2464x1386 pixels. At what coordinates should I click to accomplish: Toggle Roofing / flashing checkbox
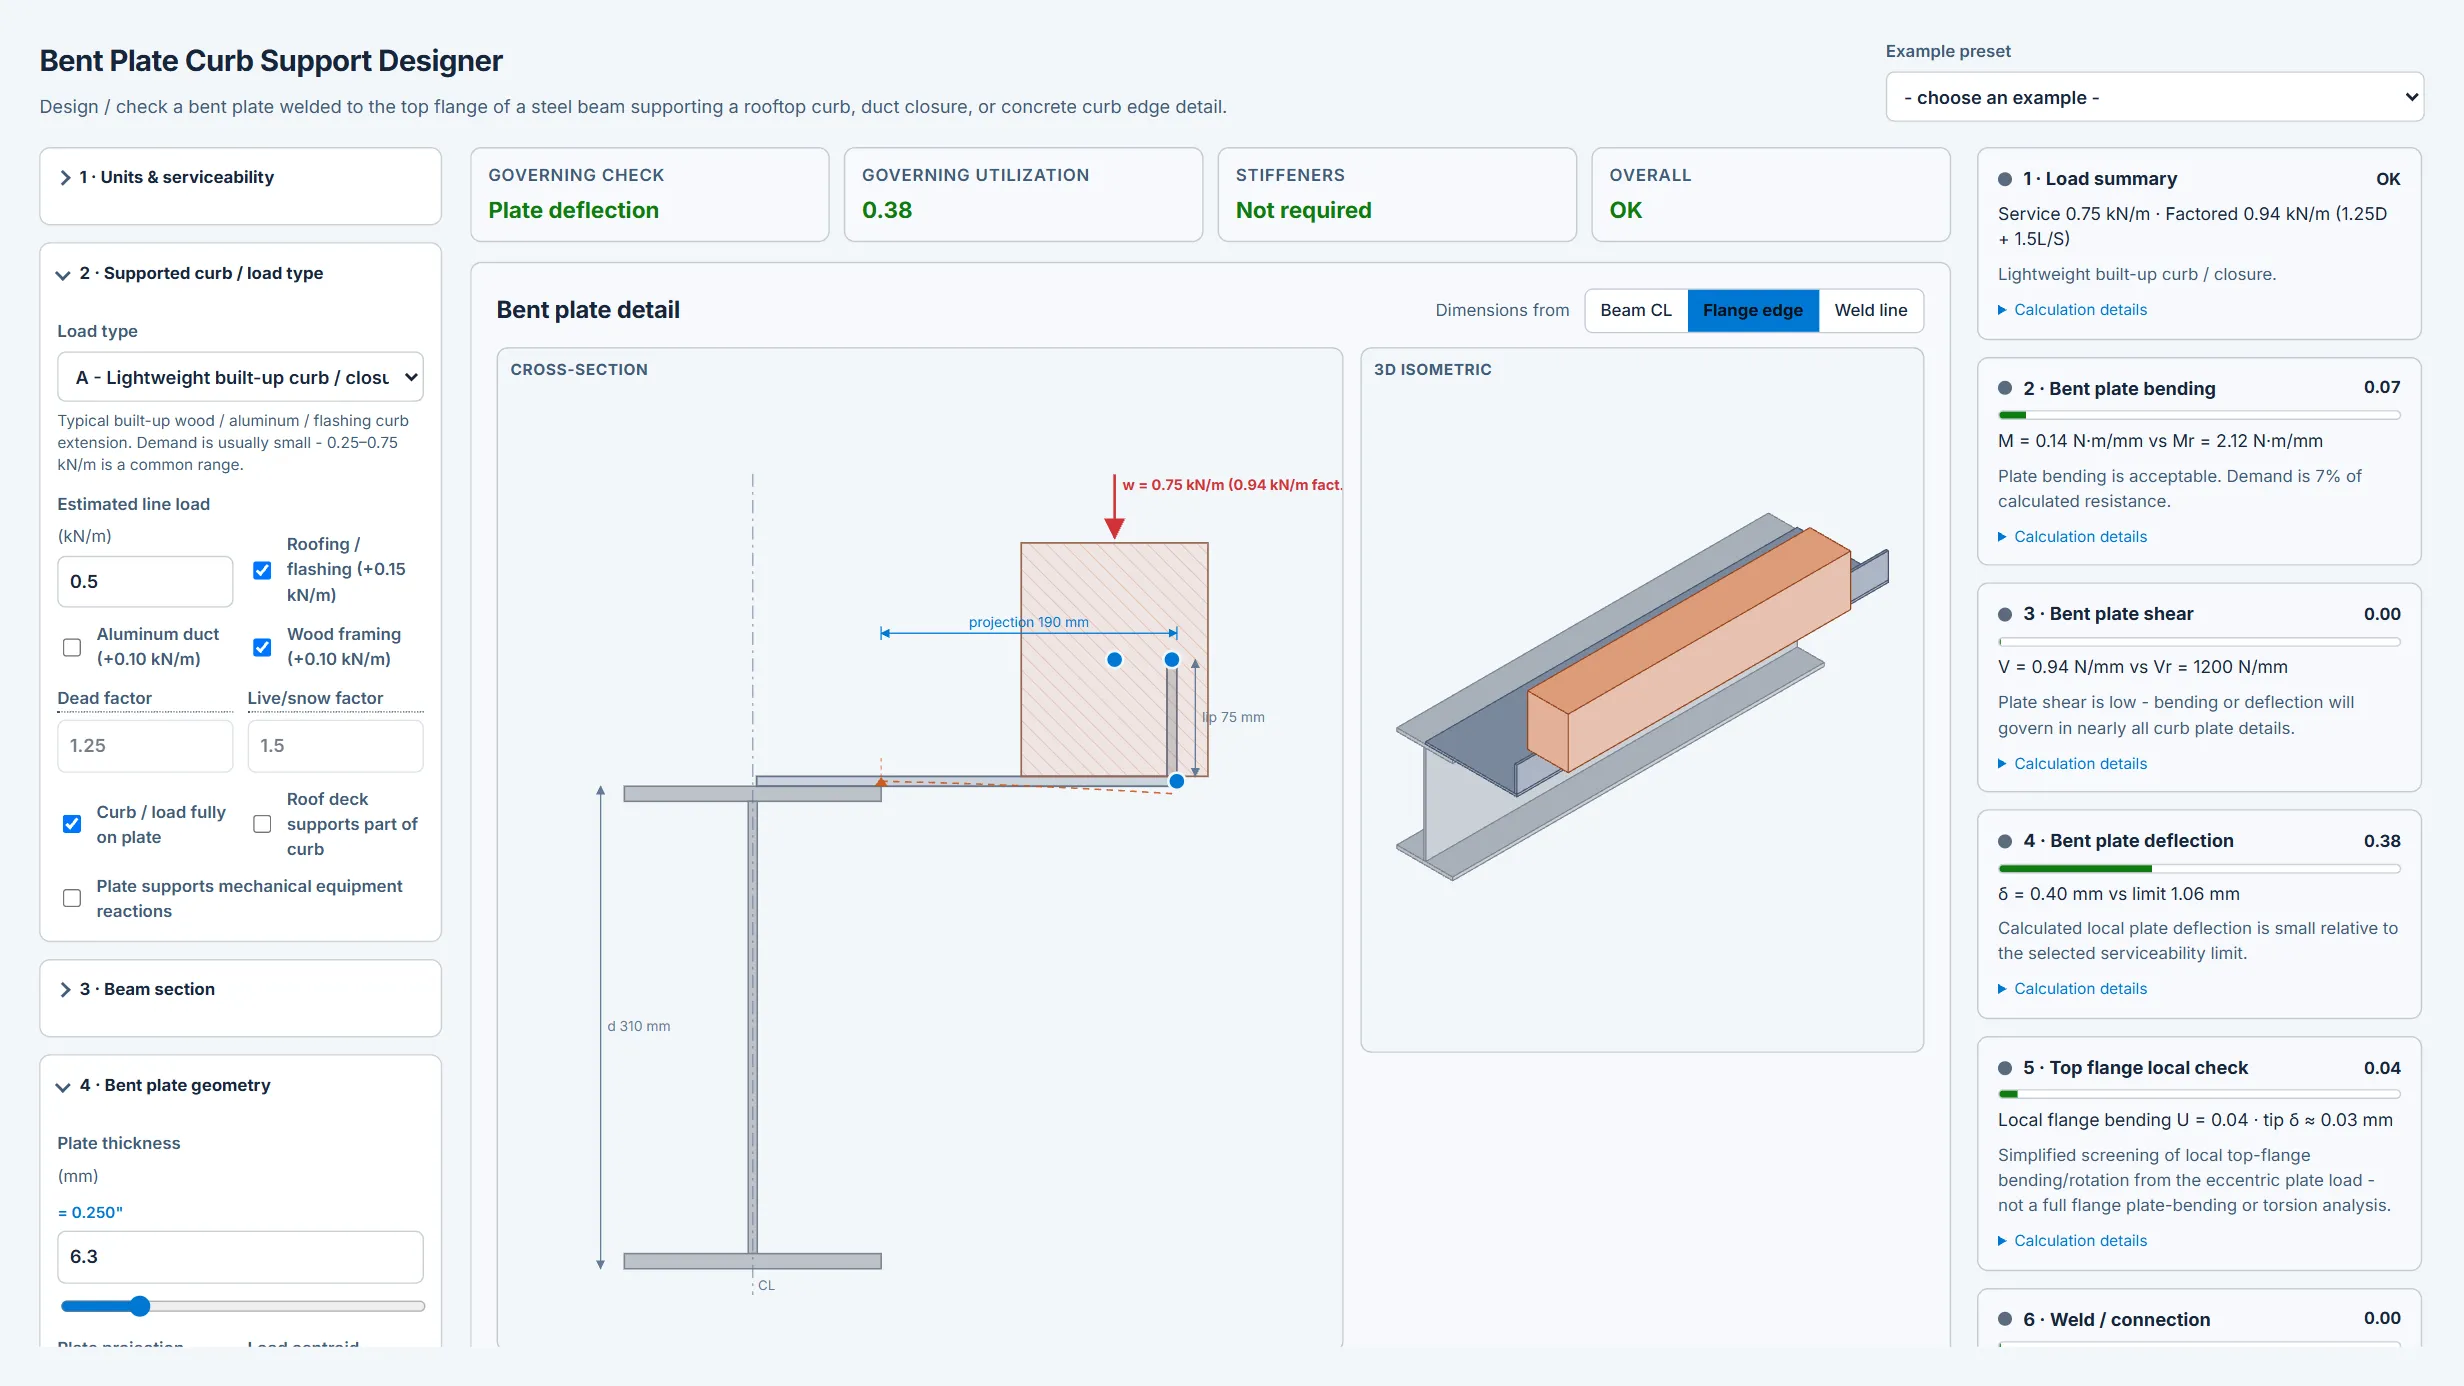pyautogui.click(x=262, y=570)
